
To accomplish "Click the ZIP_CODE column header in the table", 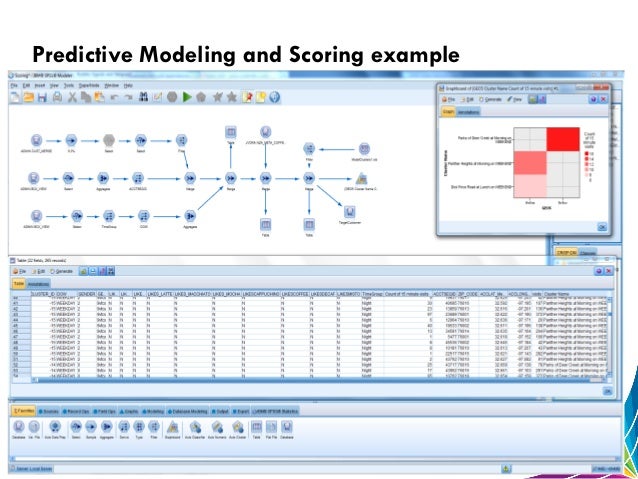I will pyautogui.click(x=468, y=293).
